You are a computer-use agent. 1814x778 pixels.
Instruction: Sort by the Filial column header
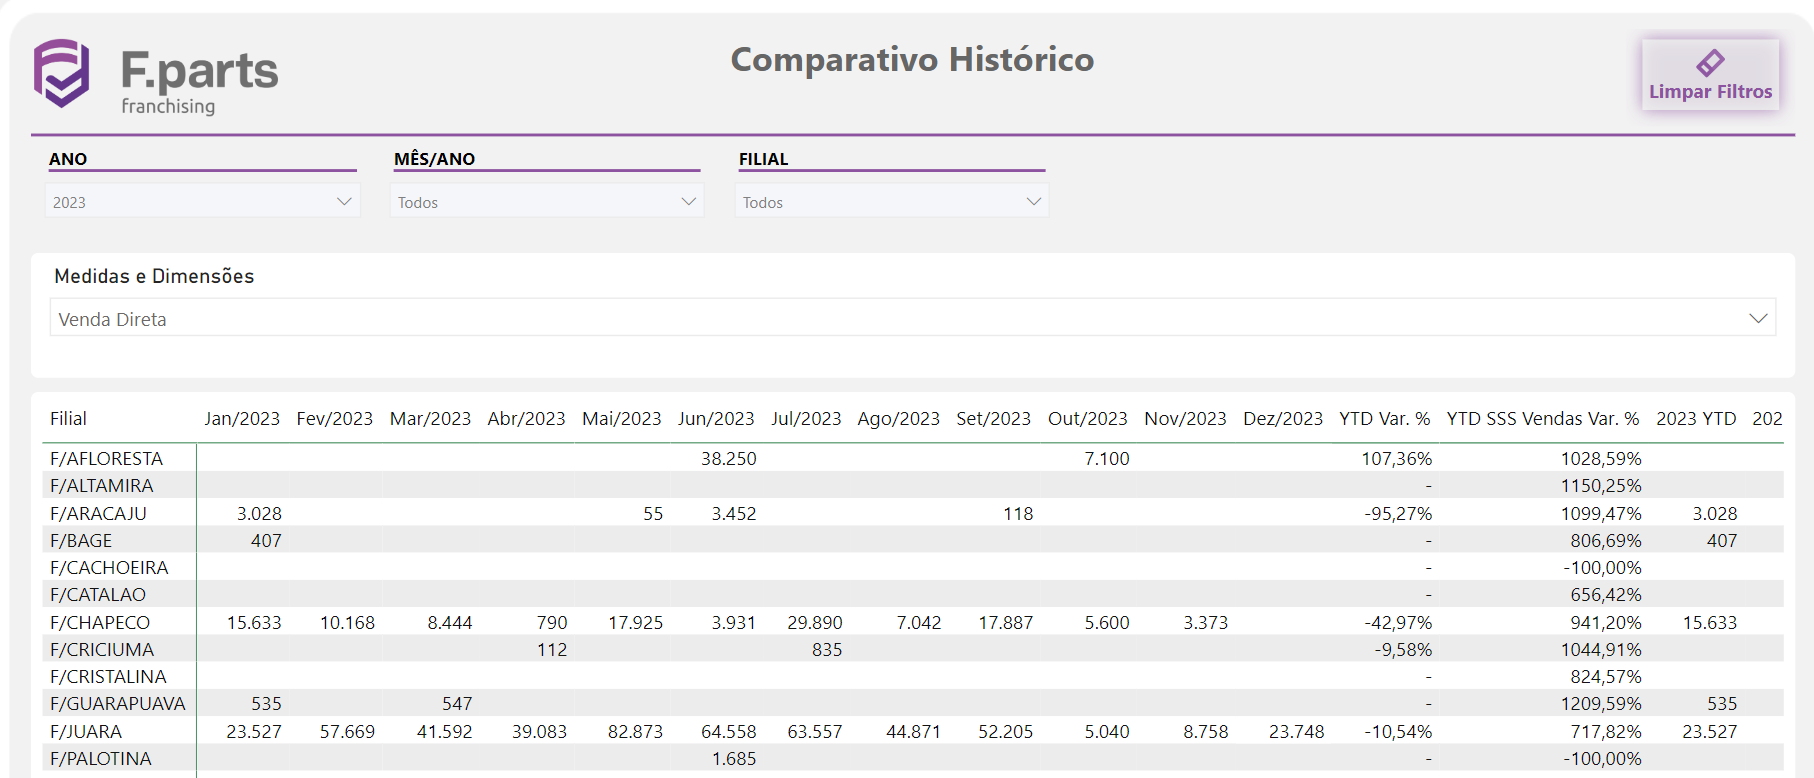68,418
